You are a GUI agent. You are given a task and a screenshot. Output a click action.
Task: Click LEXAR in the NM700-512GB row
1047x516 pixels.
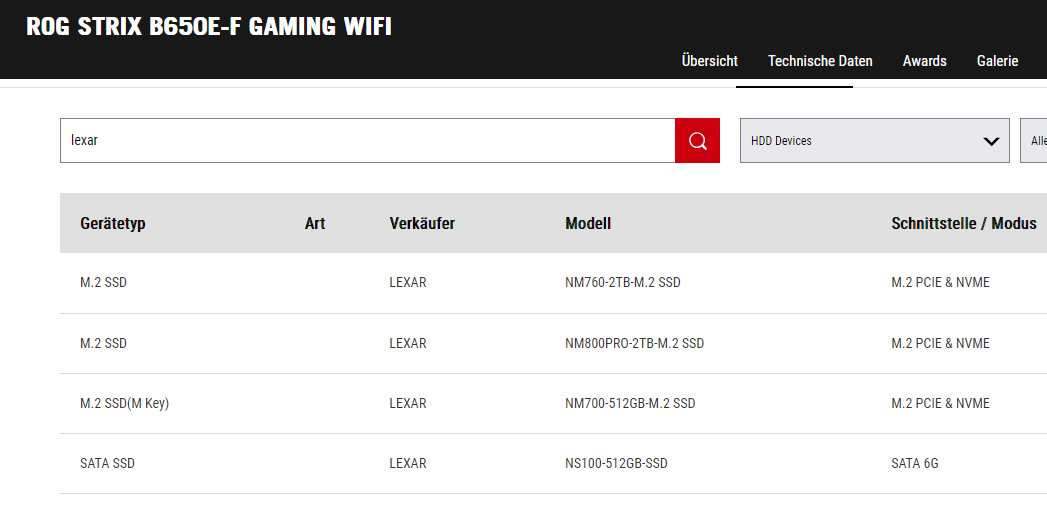tap(408, 403)
